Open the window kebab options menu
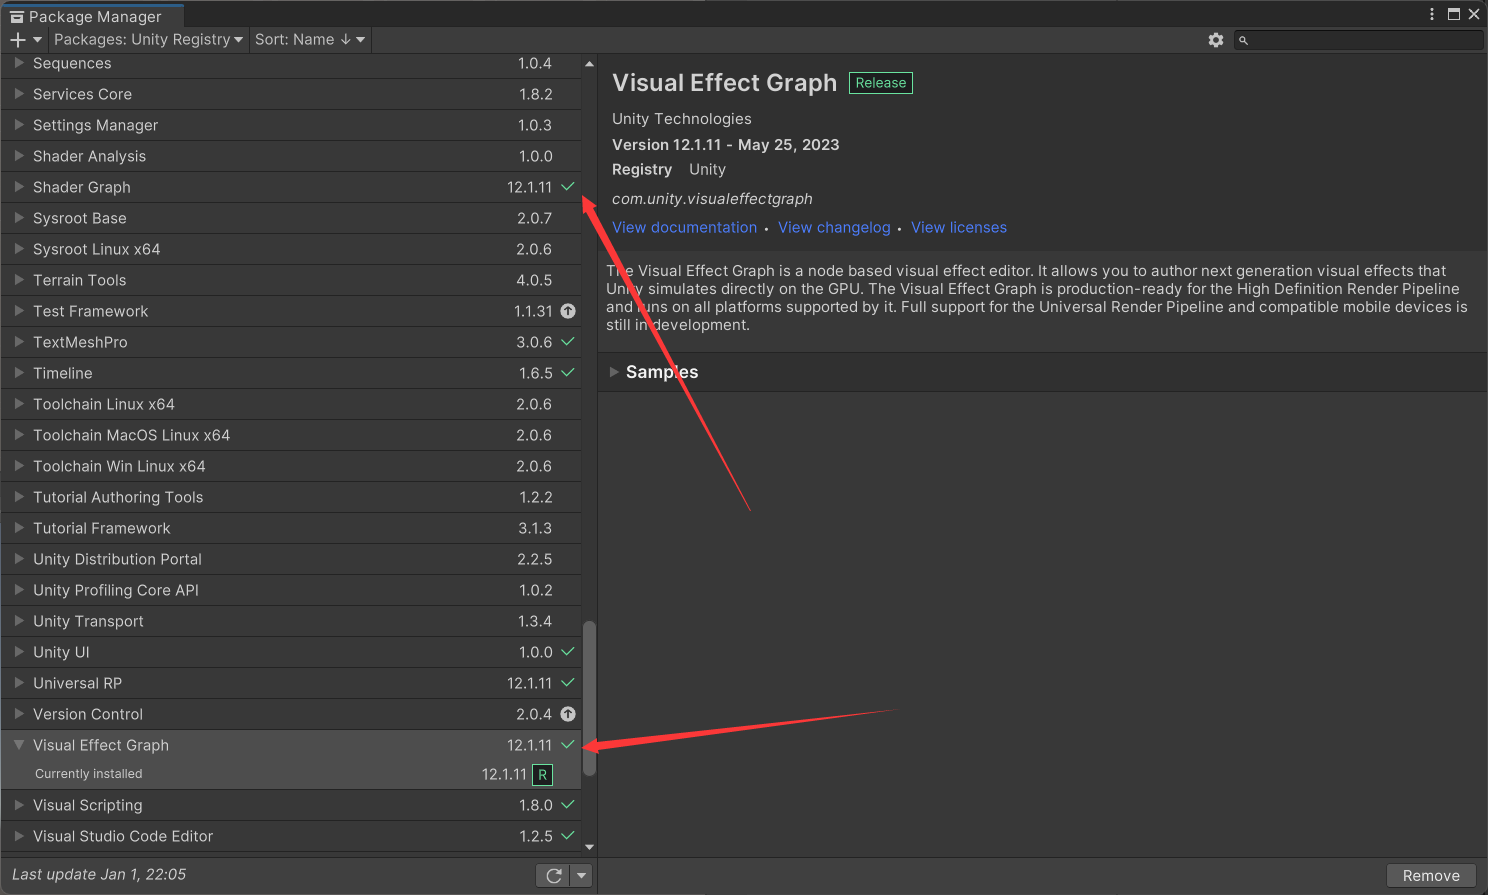 (1432, 14)
